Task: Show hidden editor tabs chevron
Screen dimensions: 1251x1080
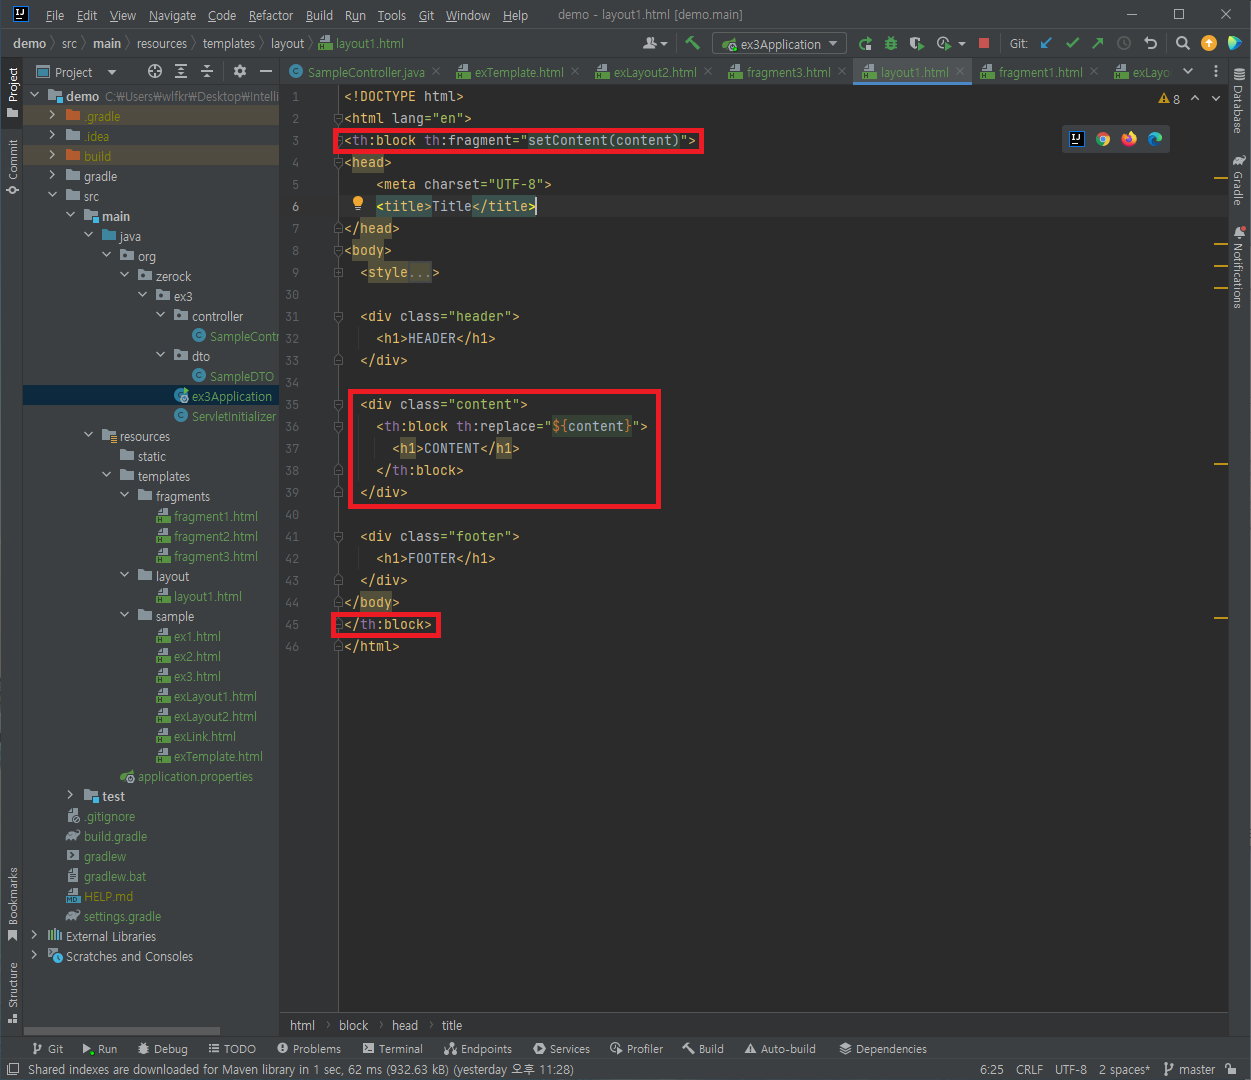Action: [x=1188, y=72]
